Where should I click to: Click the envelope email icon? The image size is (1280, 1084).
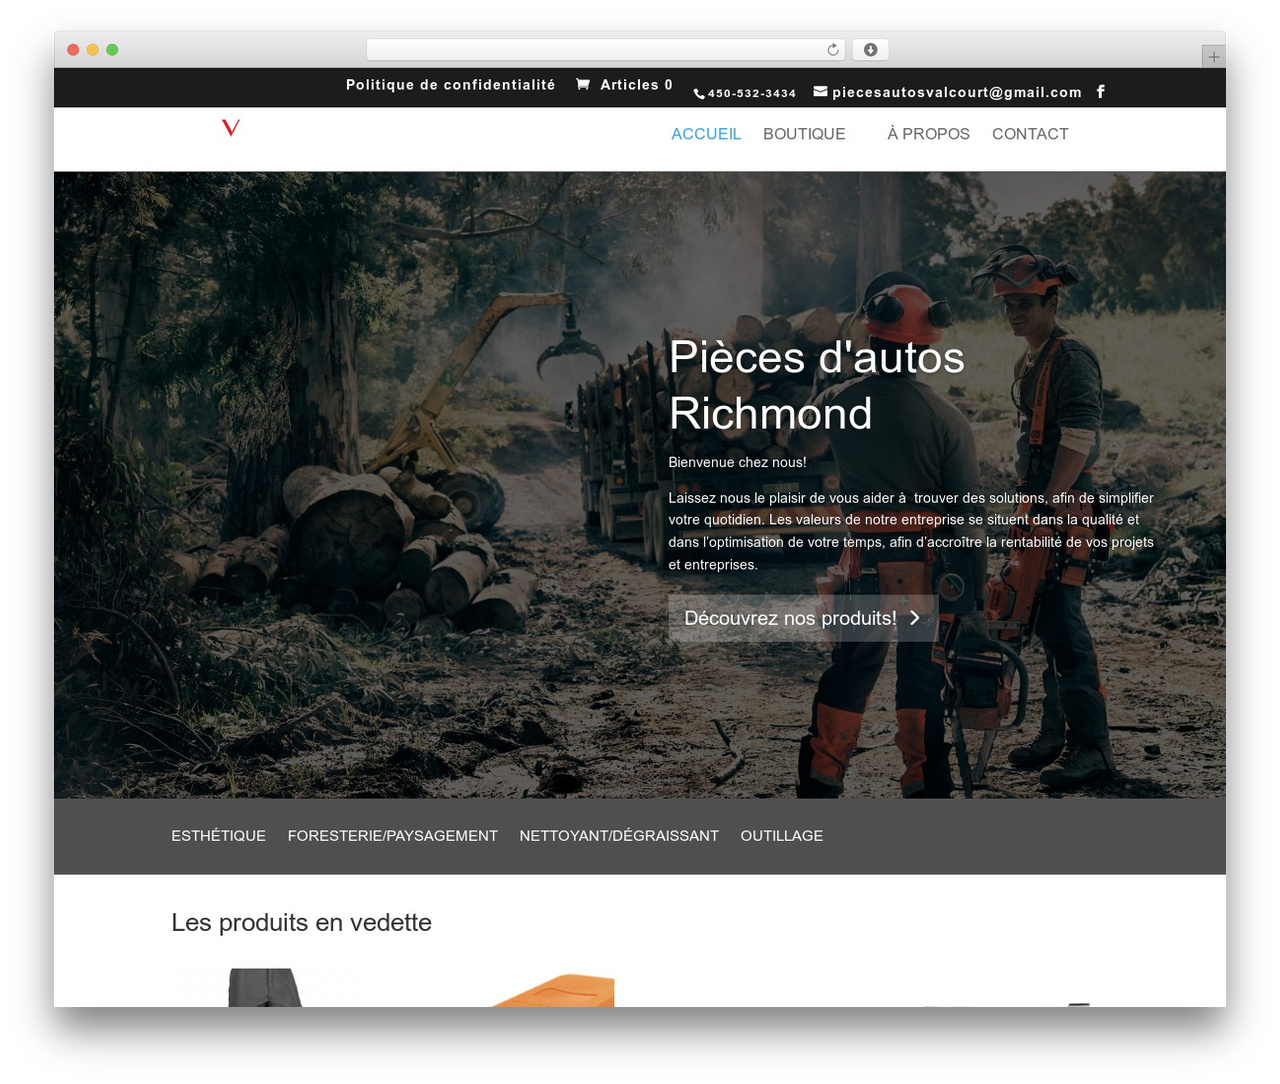tap(820, 91)
